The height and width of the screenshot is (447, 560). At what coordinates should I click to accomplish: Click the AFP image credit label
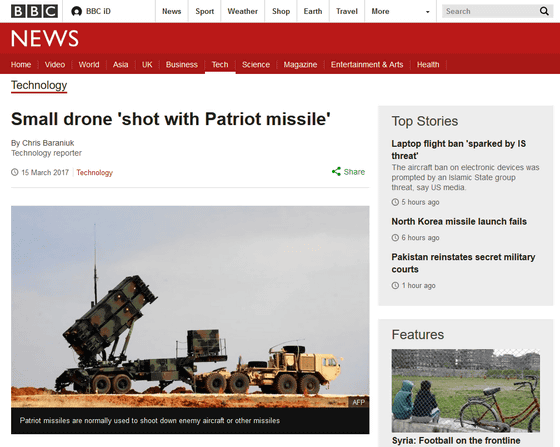click(359, 402)
